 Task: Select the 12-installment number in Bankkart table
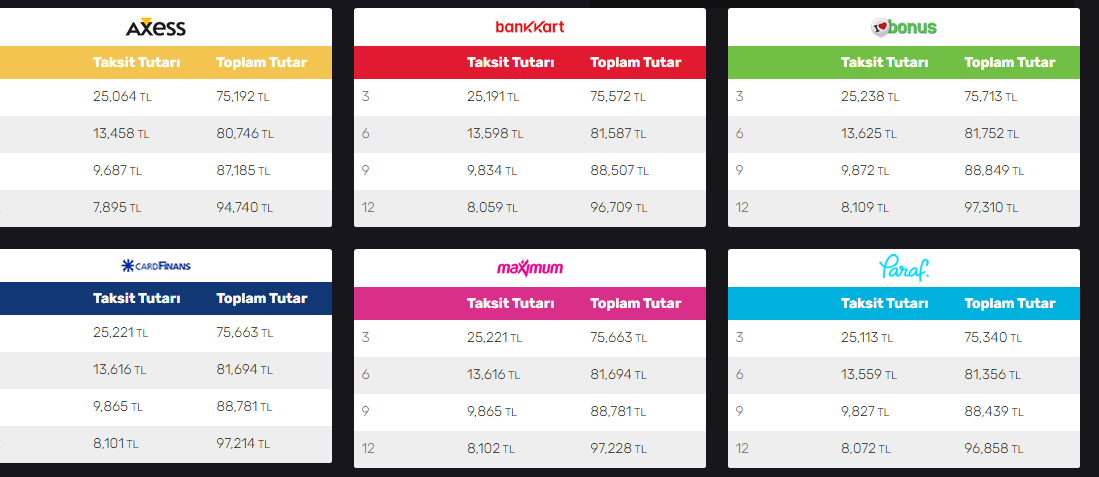(368, 208)
